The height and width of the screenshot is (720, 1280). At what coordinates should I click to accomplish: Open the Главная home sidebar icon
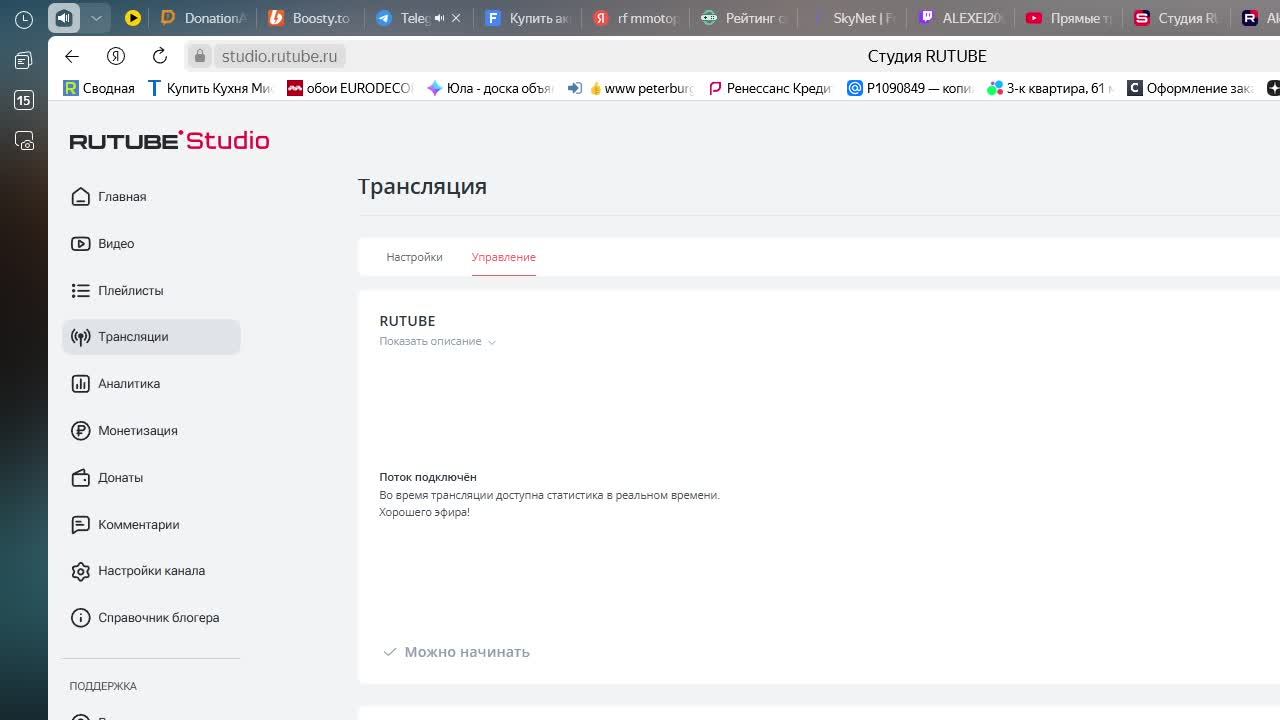[81, 197]
